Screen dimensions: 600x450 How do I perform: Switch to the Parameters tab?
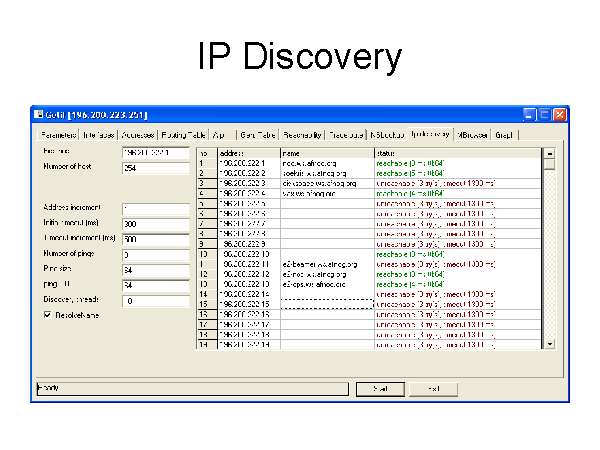point(56,134)
